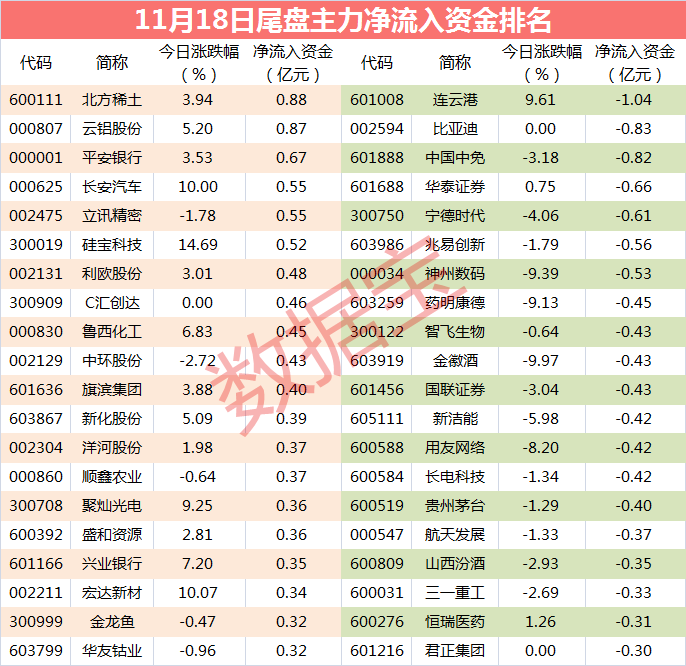Click the 10.07 change value for 宏达新材
Viewport: 686px width, 666px height.
coord(198,592)
